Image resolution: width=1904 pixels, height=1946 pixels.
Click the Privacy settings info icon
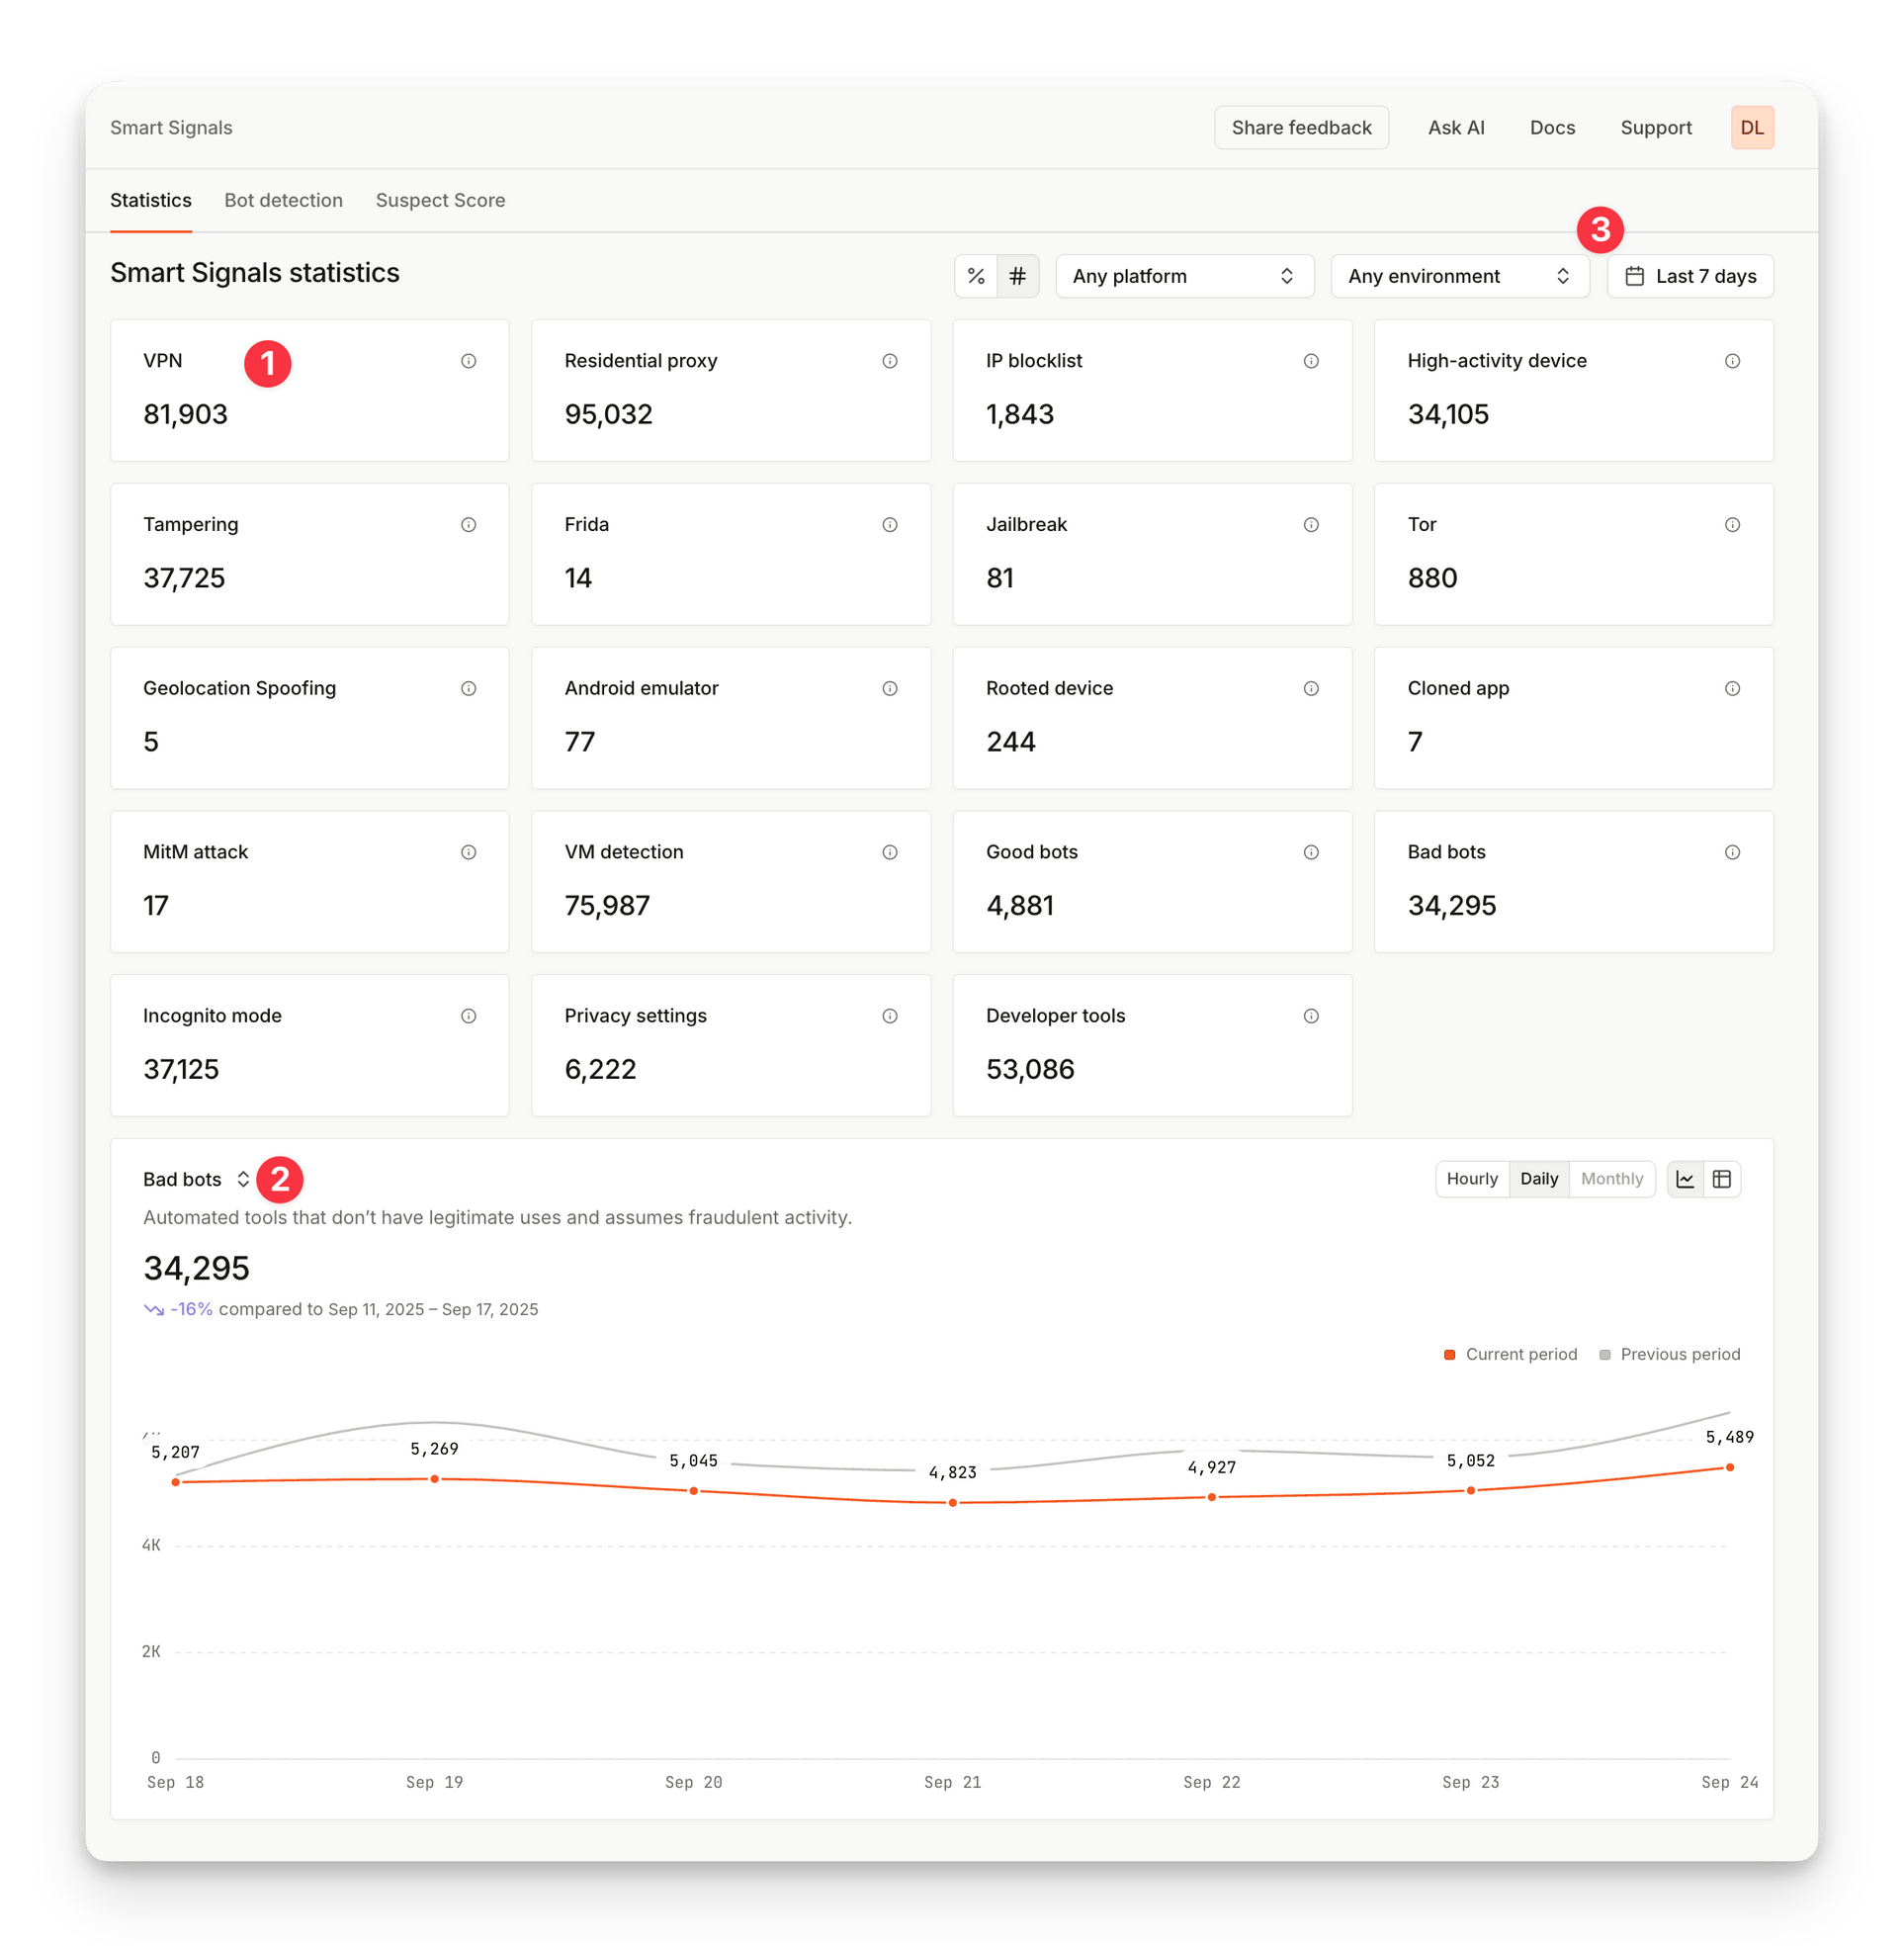tap(889, 1016)
